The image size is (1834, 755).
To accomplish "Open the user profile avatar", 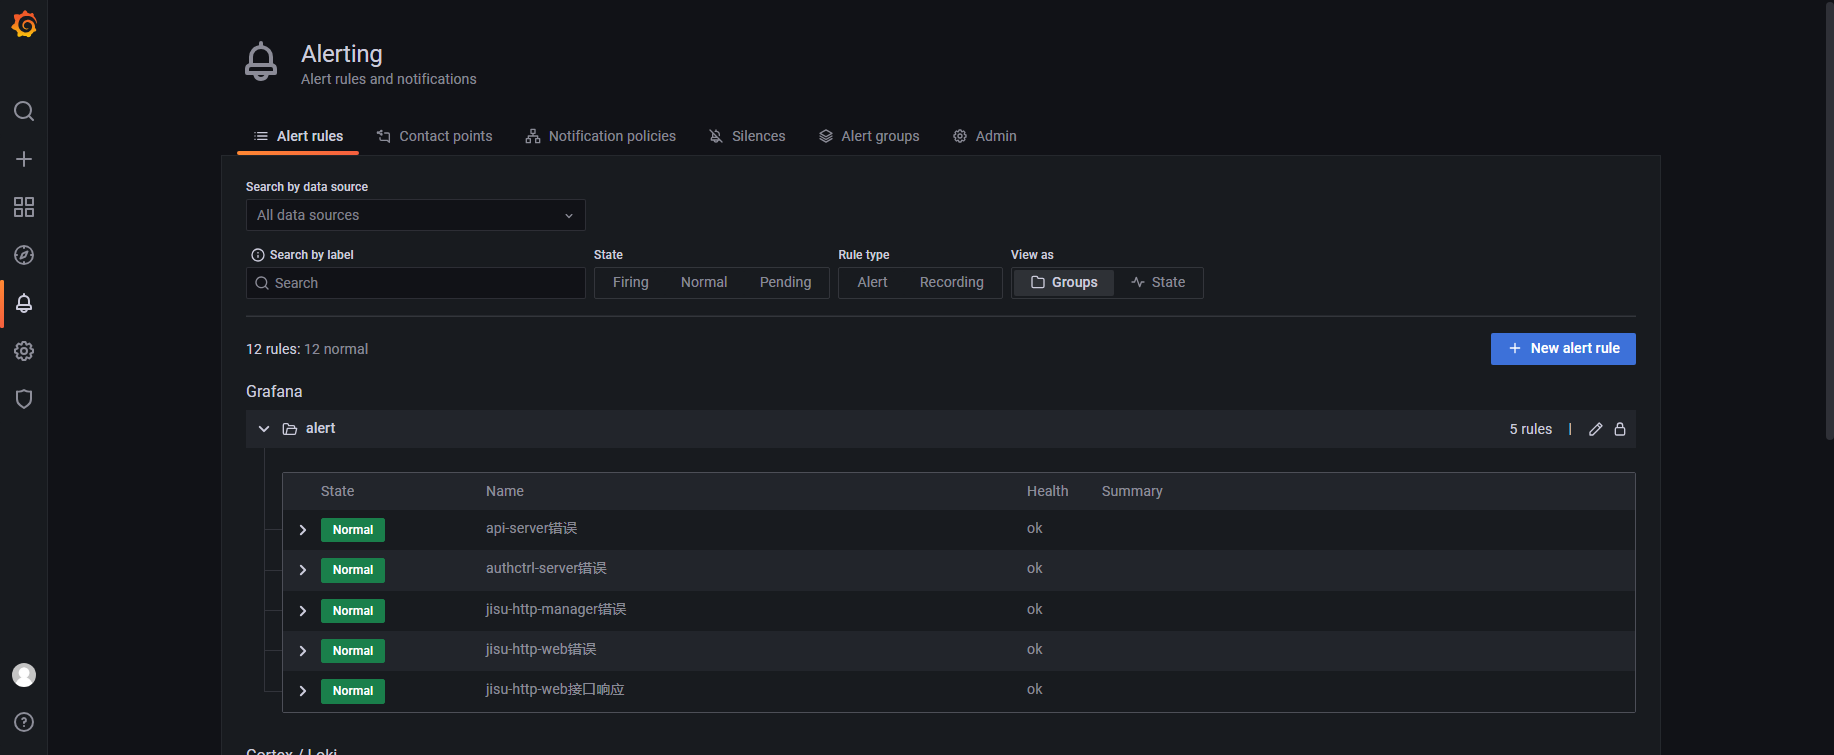I will [24, 675].
